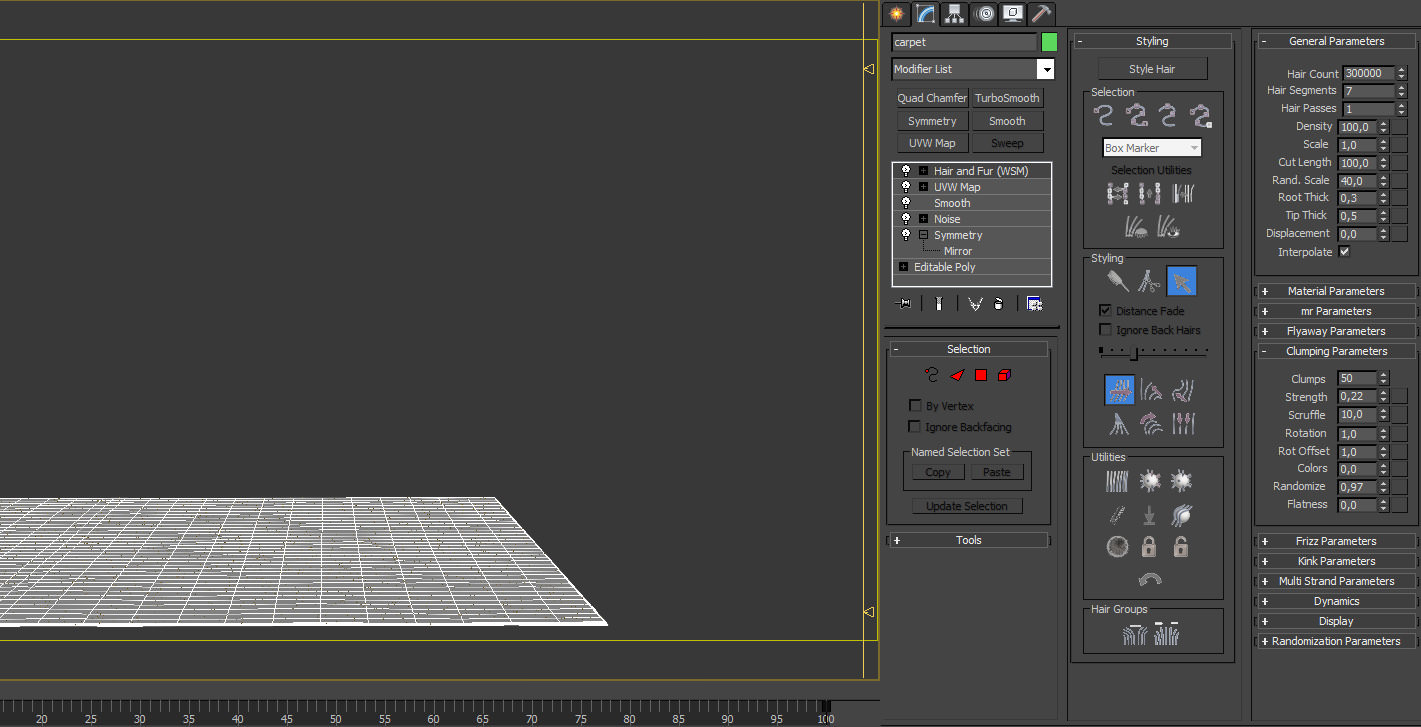Viewport: 1421px width, 727px height.
Task: Select the Hair and Fur (WSM) modifier
Action: [980, 171]
